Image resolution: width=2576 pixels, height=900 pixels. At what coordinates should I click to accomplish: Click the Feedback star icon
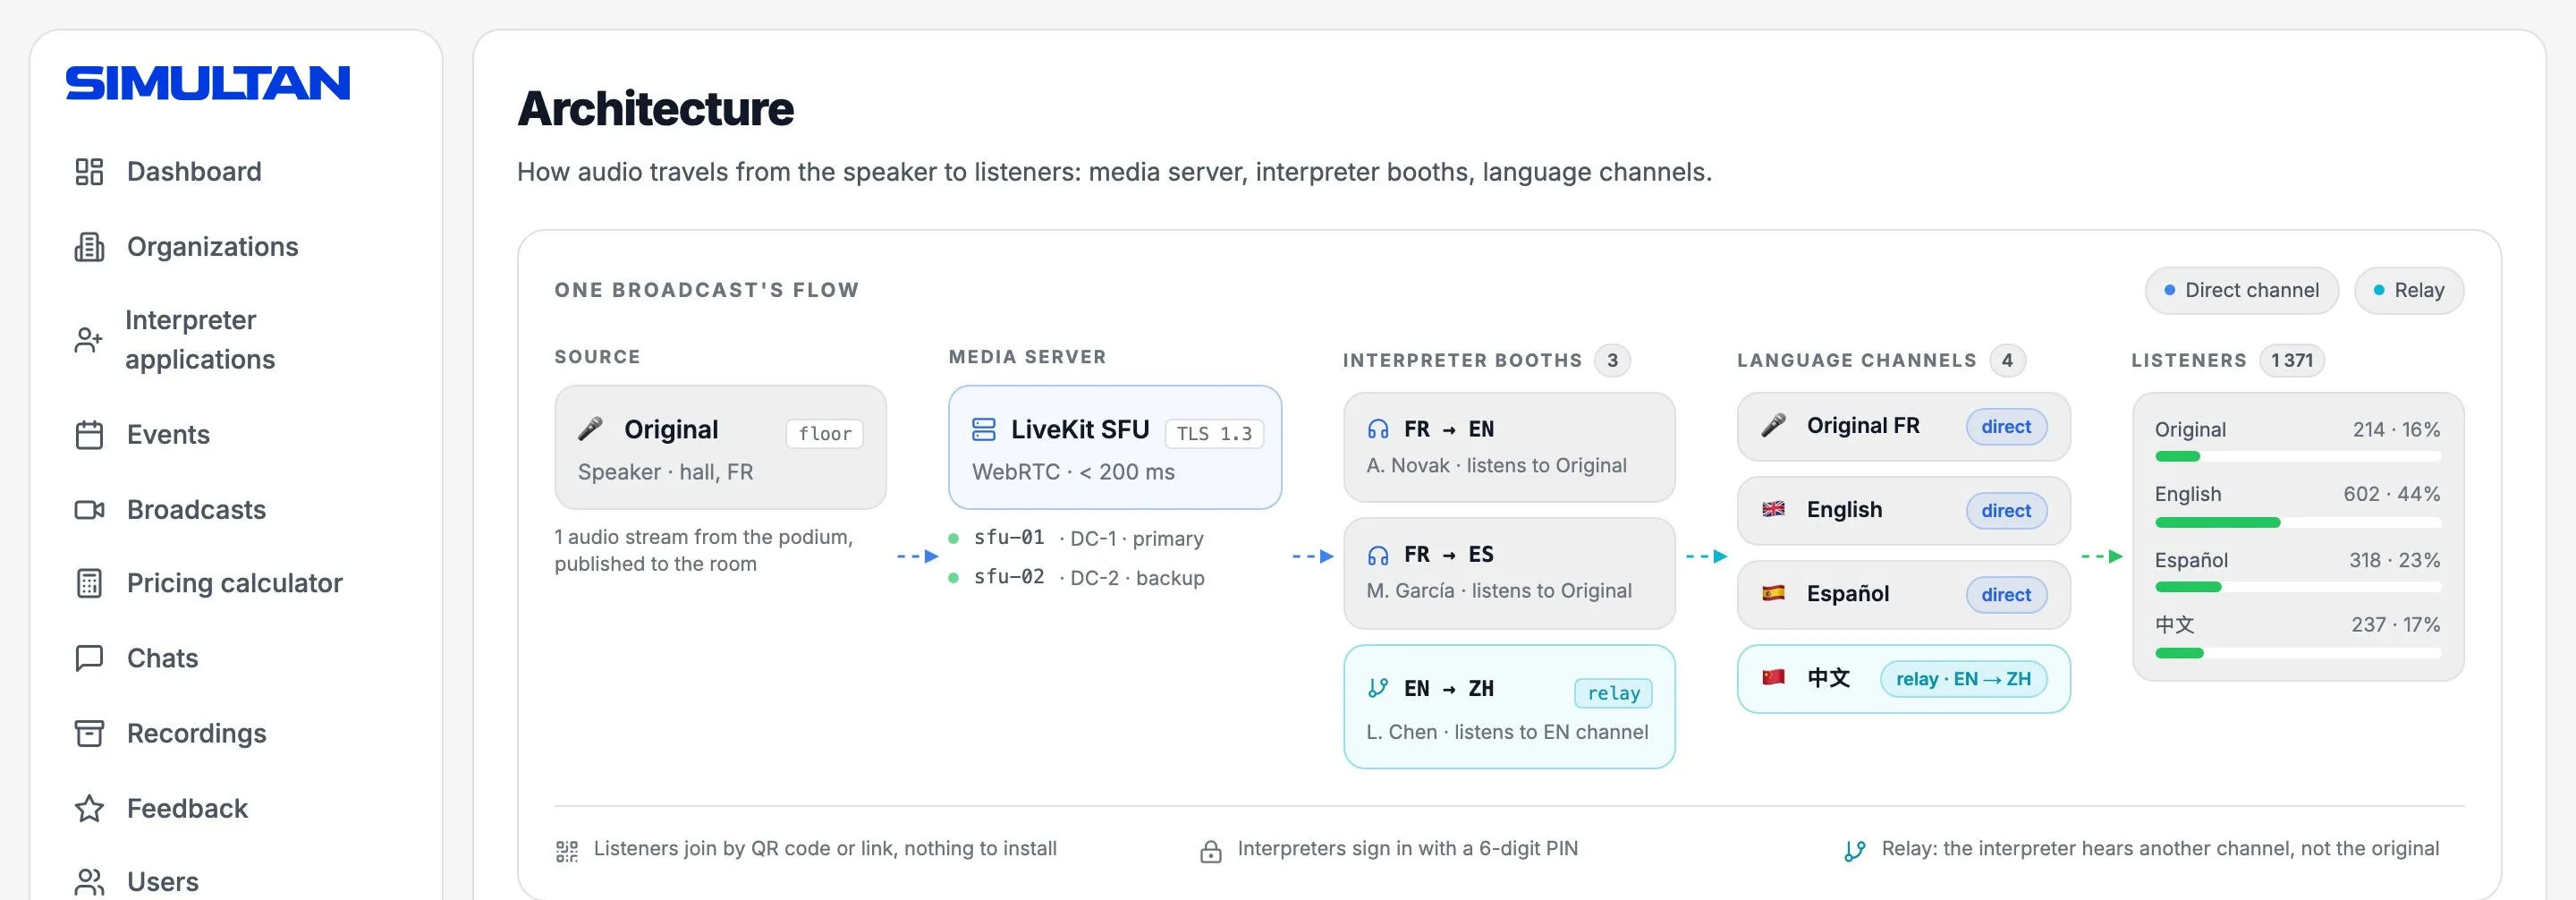pyautogui.click(x=89, y=808)
